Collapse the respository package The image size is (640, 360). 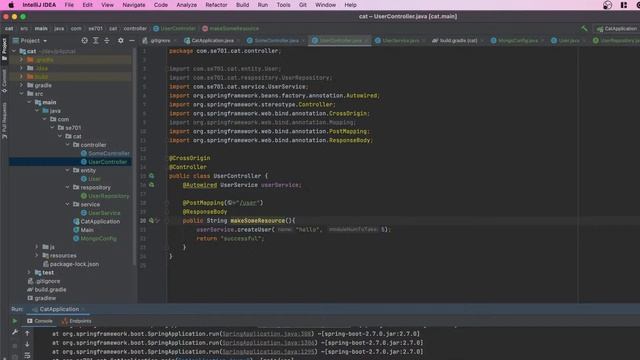click(68, 187)
